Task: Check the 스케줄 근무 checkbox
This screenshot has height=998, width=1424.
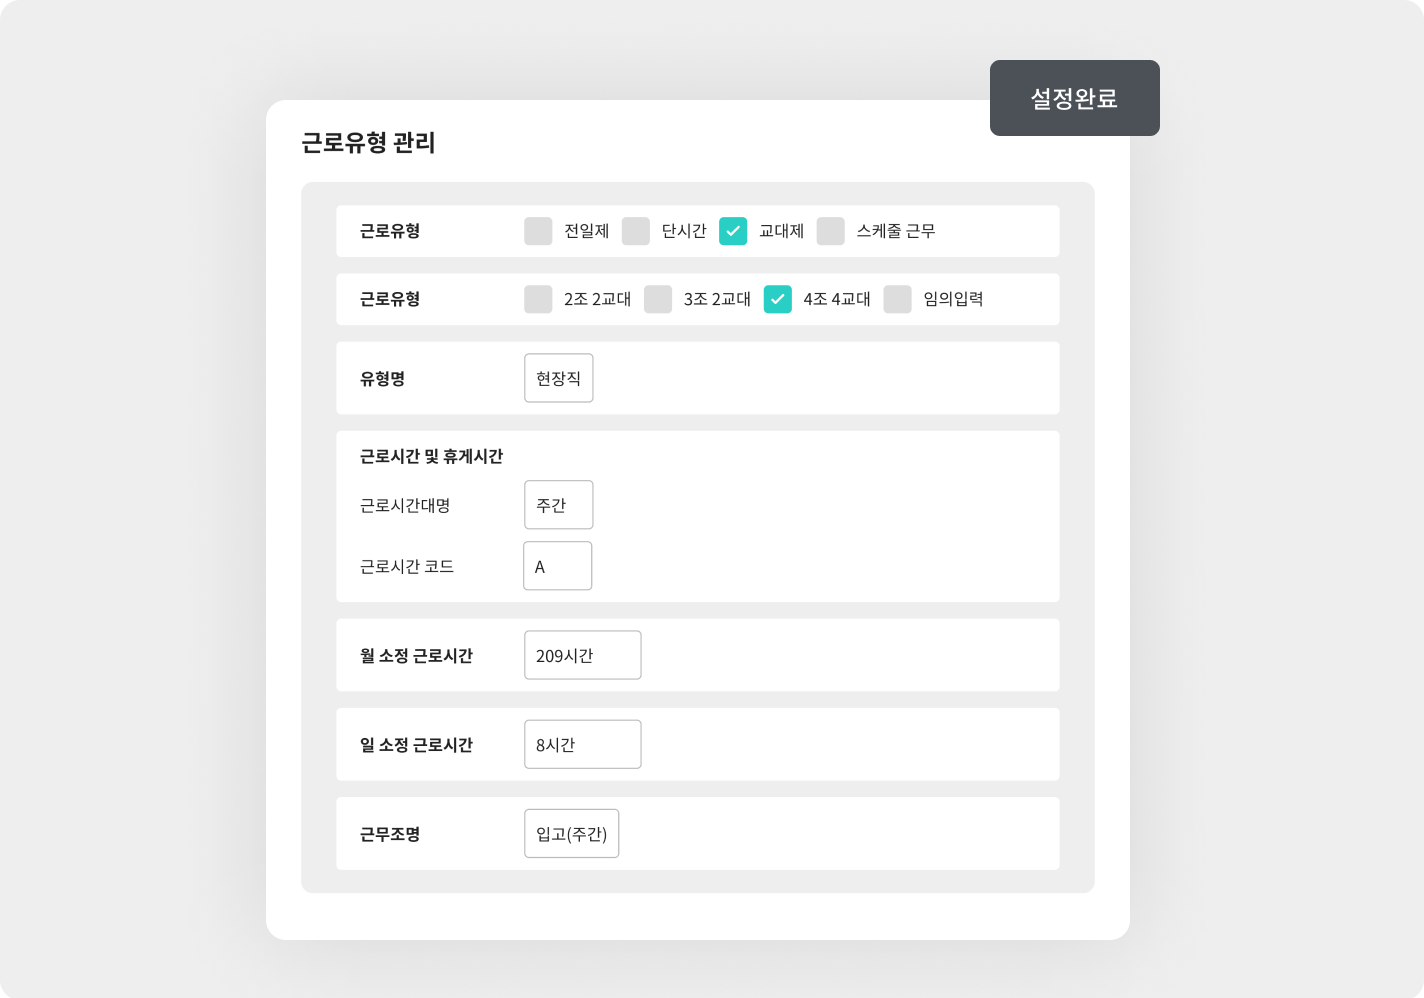Action: coord(831,231)
